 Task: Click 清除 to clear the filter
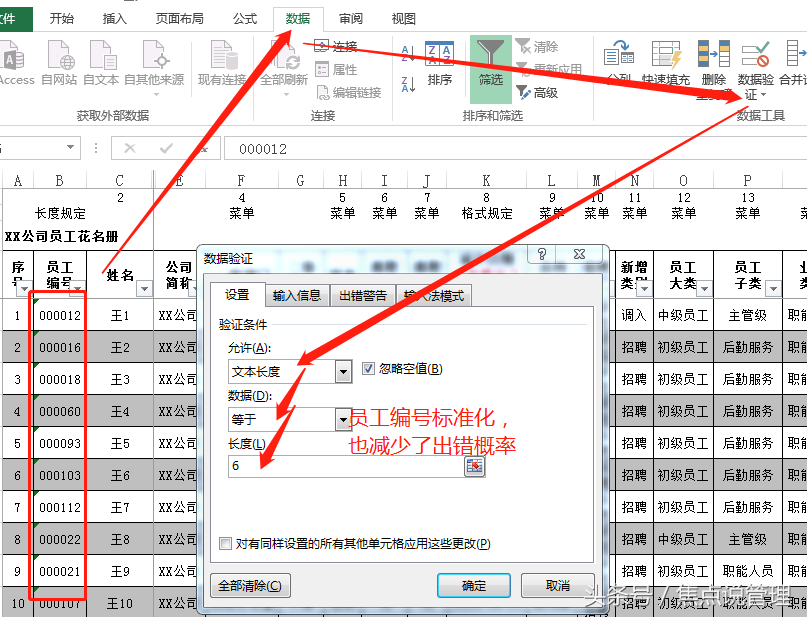coord(537,47)
